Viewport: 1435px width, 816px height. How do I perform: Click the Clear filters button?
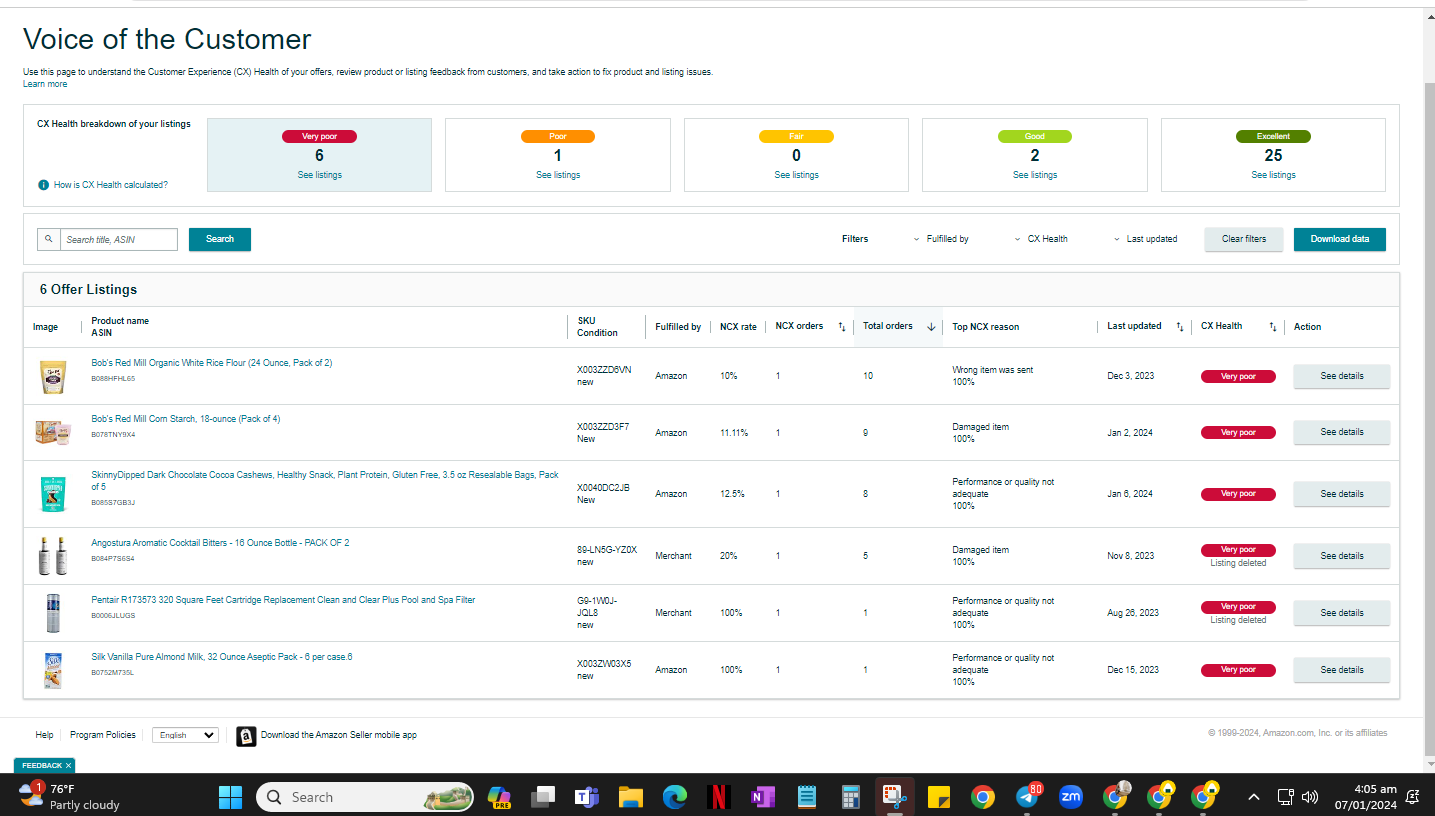coord(1244,239)
